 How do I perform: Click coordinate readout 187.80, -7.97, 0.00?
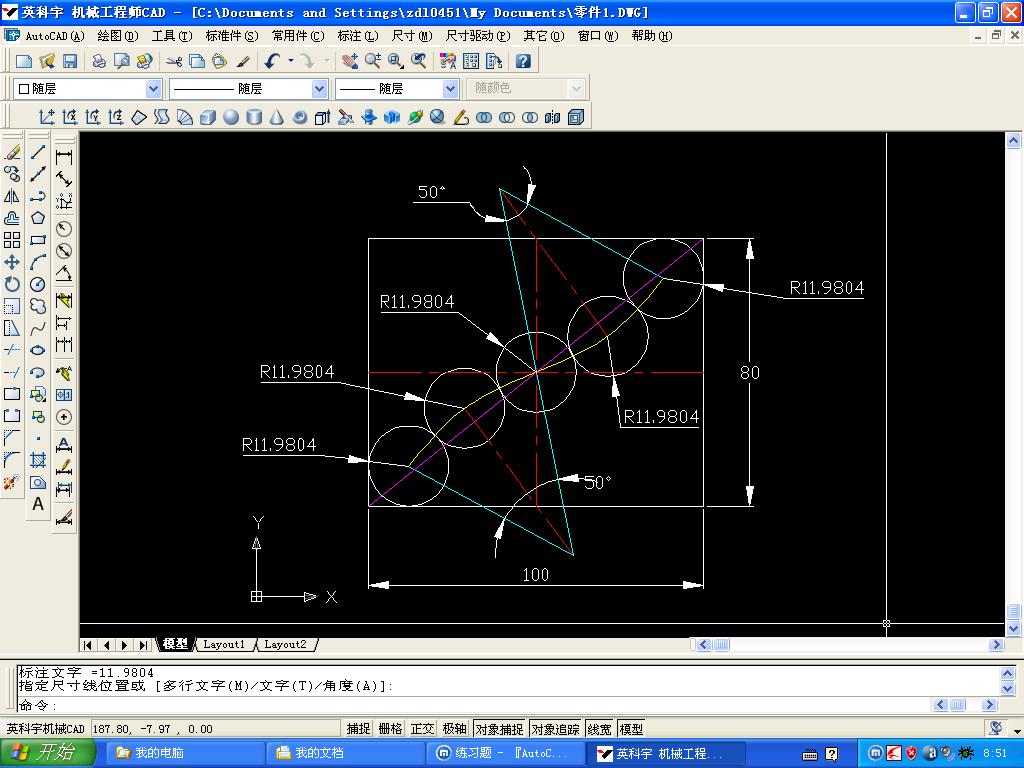coord(153,729)
